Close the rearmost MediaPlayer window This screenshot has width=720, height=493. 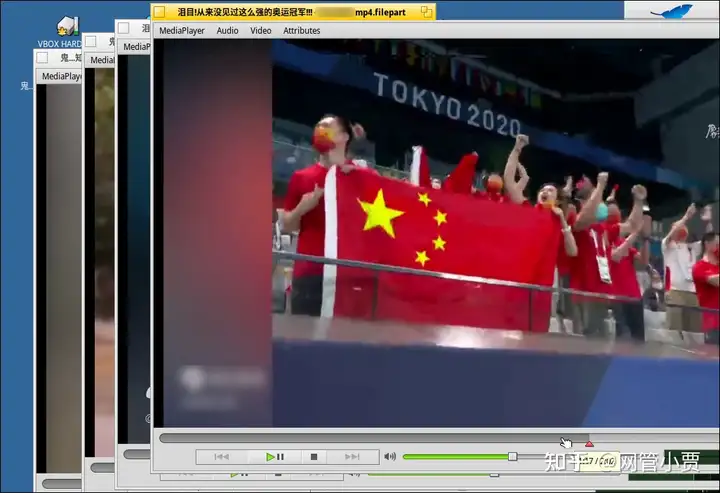click(42, 57)
